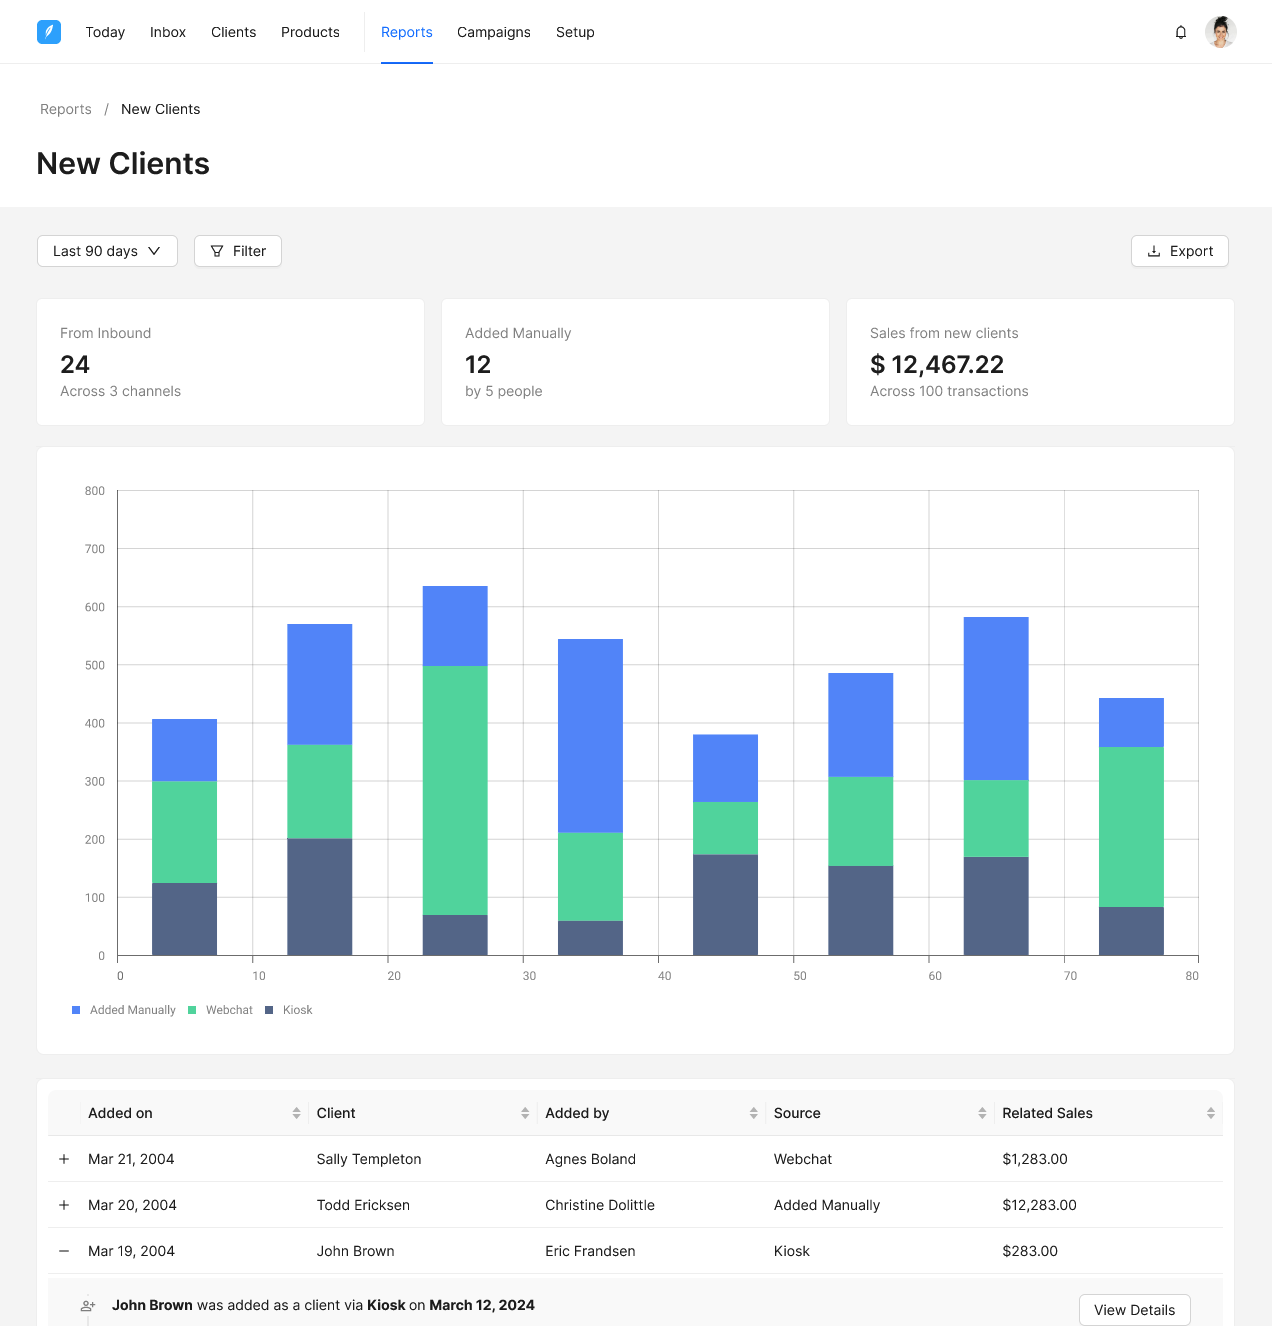Screen dimensions: 1272x1326
Task: Click the Export button
Action: coord(1179,251)
